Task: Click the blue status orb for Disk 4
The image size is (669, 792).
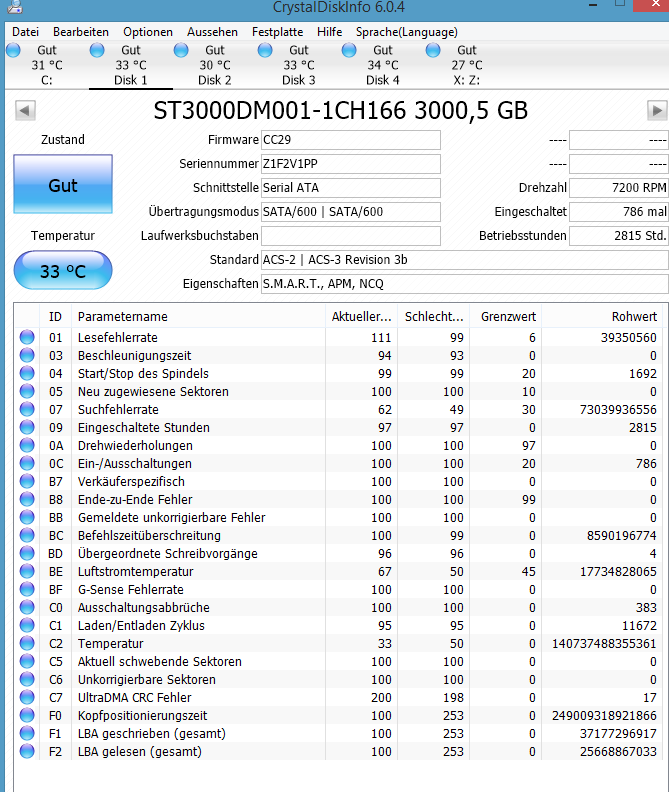Action: click(349, 50)
